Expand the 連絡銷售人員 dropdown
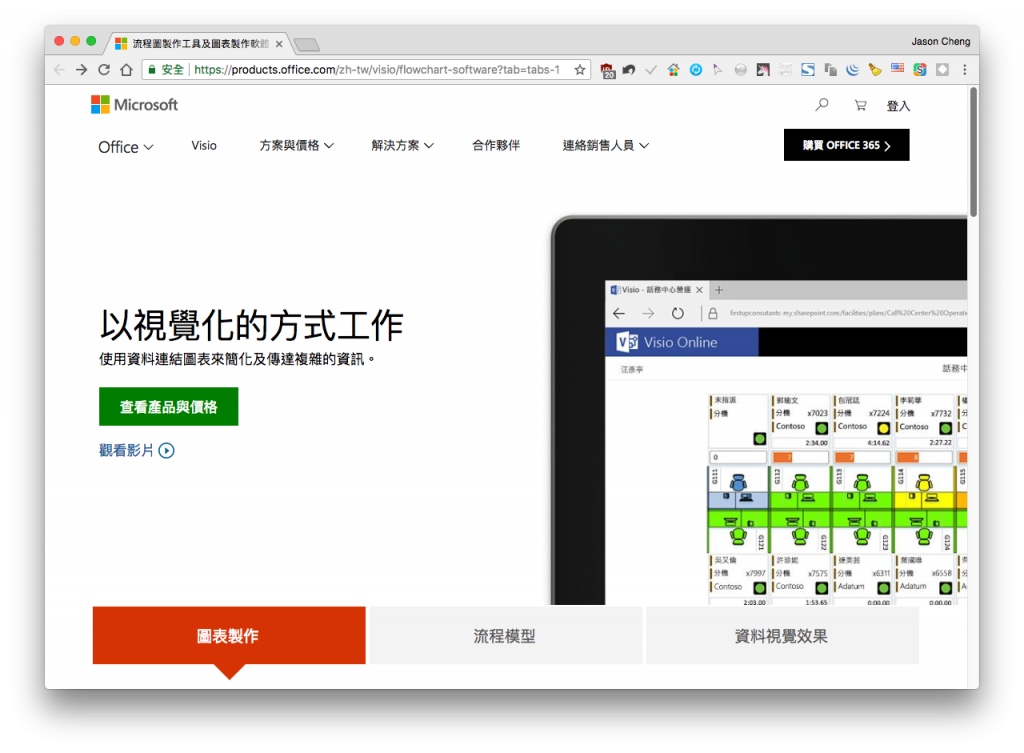Viewport: 1024px width, 753px height. point(605,146)
